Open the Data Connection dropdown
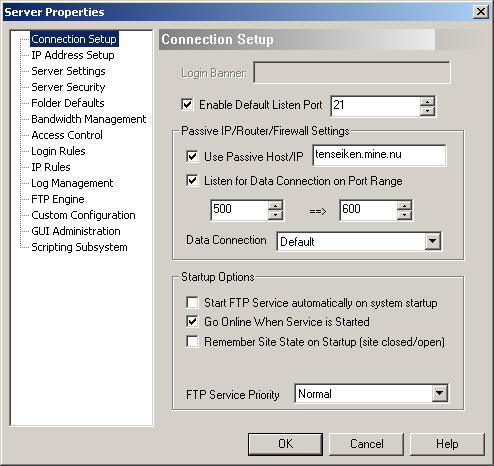This screenshot has height=466, width=494. [x=432, y=241]
